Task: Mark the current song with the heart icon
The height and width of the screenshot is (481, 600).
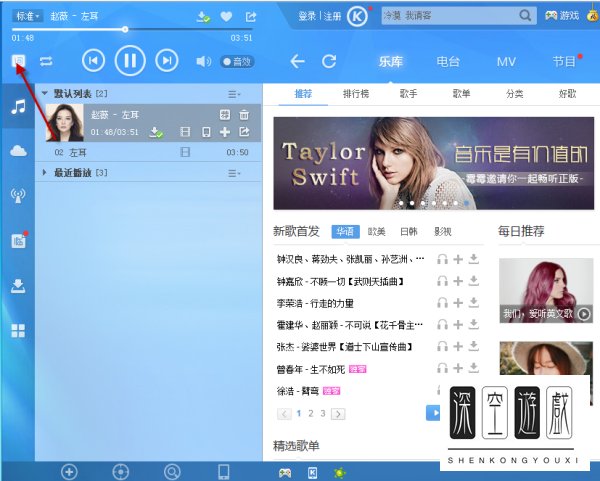Action: 227,17
